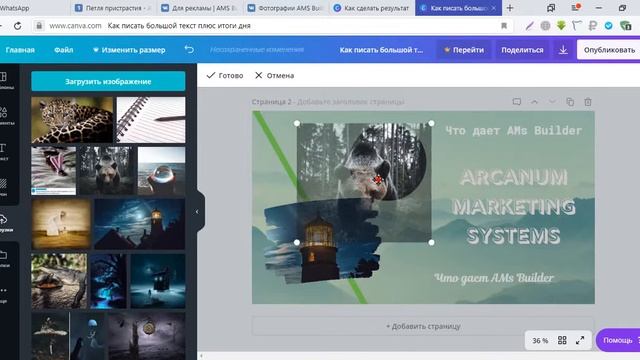The width and height of the screenshot is (640, 360).
Task: Delete page with the trash icon
Action: [588, 102]
